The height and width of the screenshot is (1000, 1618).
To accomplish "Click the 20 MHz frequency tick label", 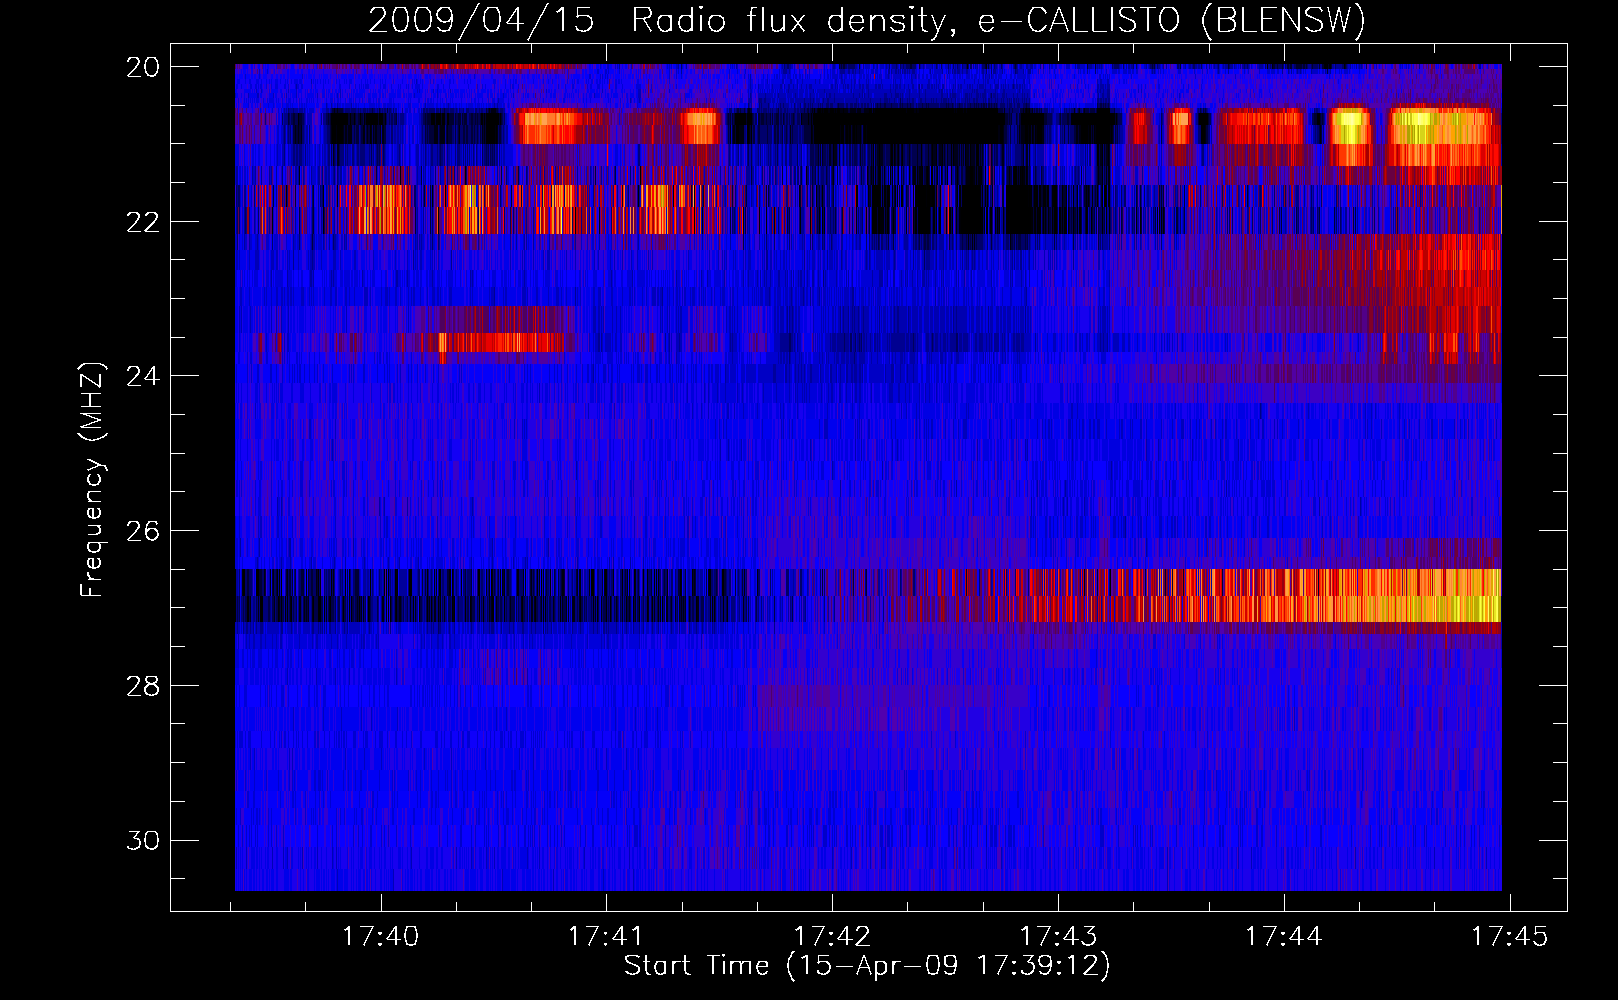I will tap(143, 66).
